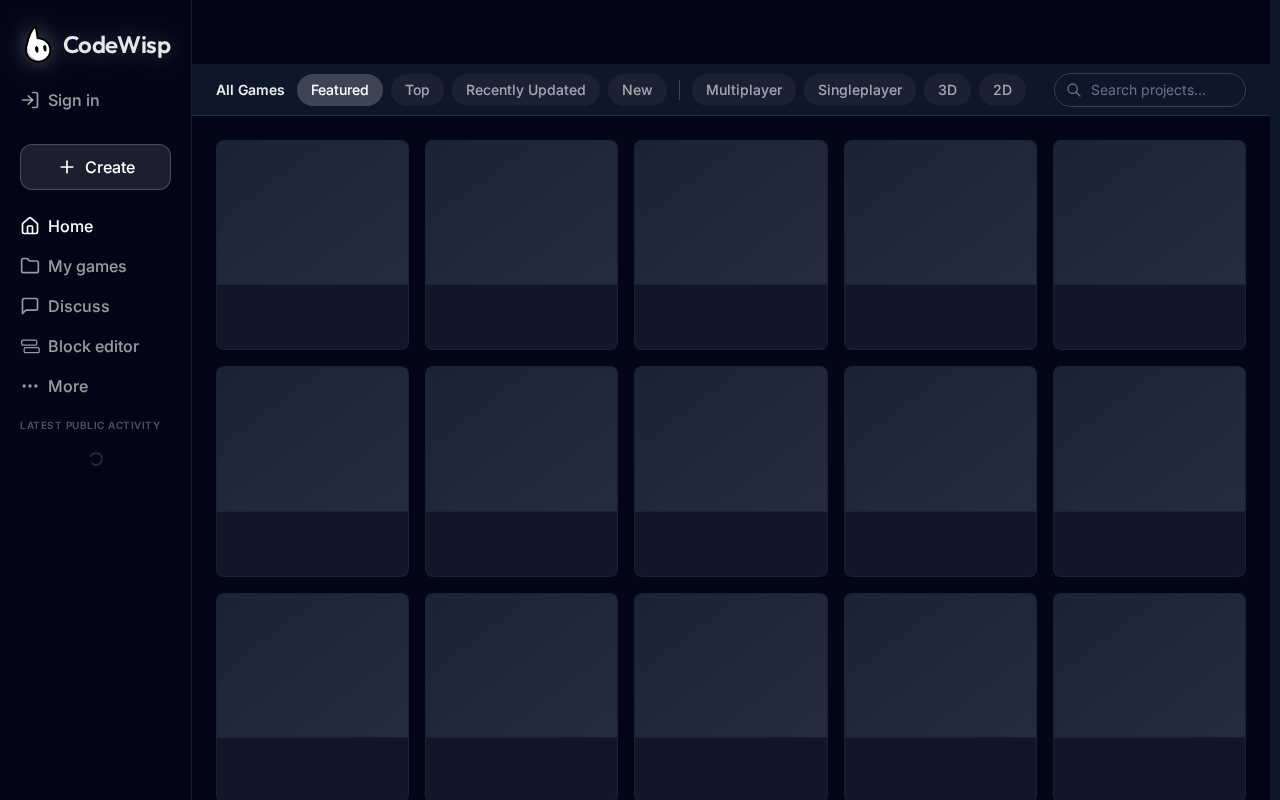Viewport: 1280px width, 800px height.
Task: Open the first game card placeholder
Action: click(x=312, y=245)
